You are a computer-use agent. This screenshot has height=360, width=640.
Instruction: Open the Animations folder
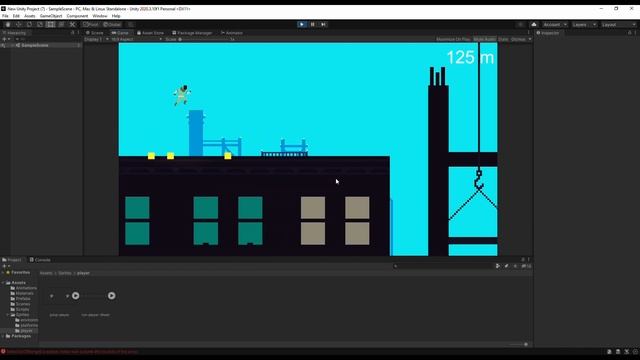coord(23,288)
